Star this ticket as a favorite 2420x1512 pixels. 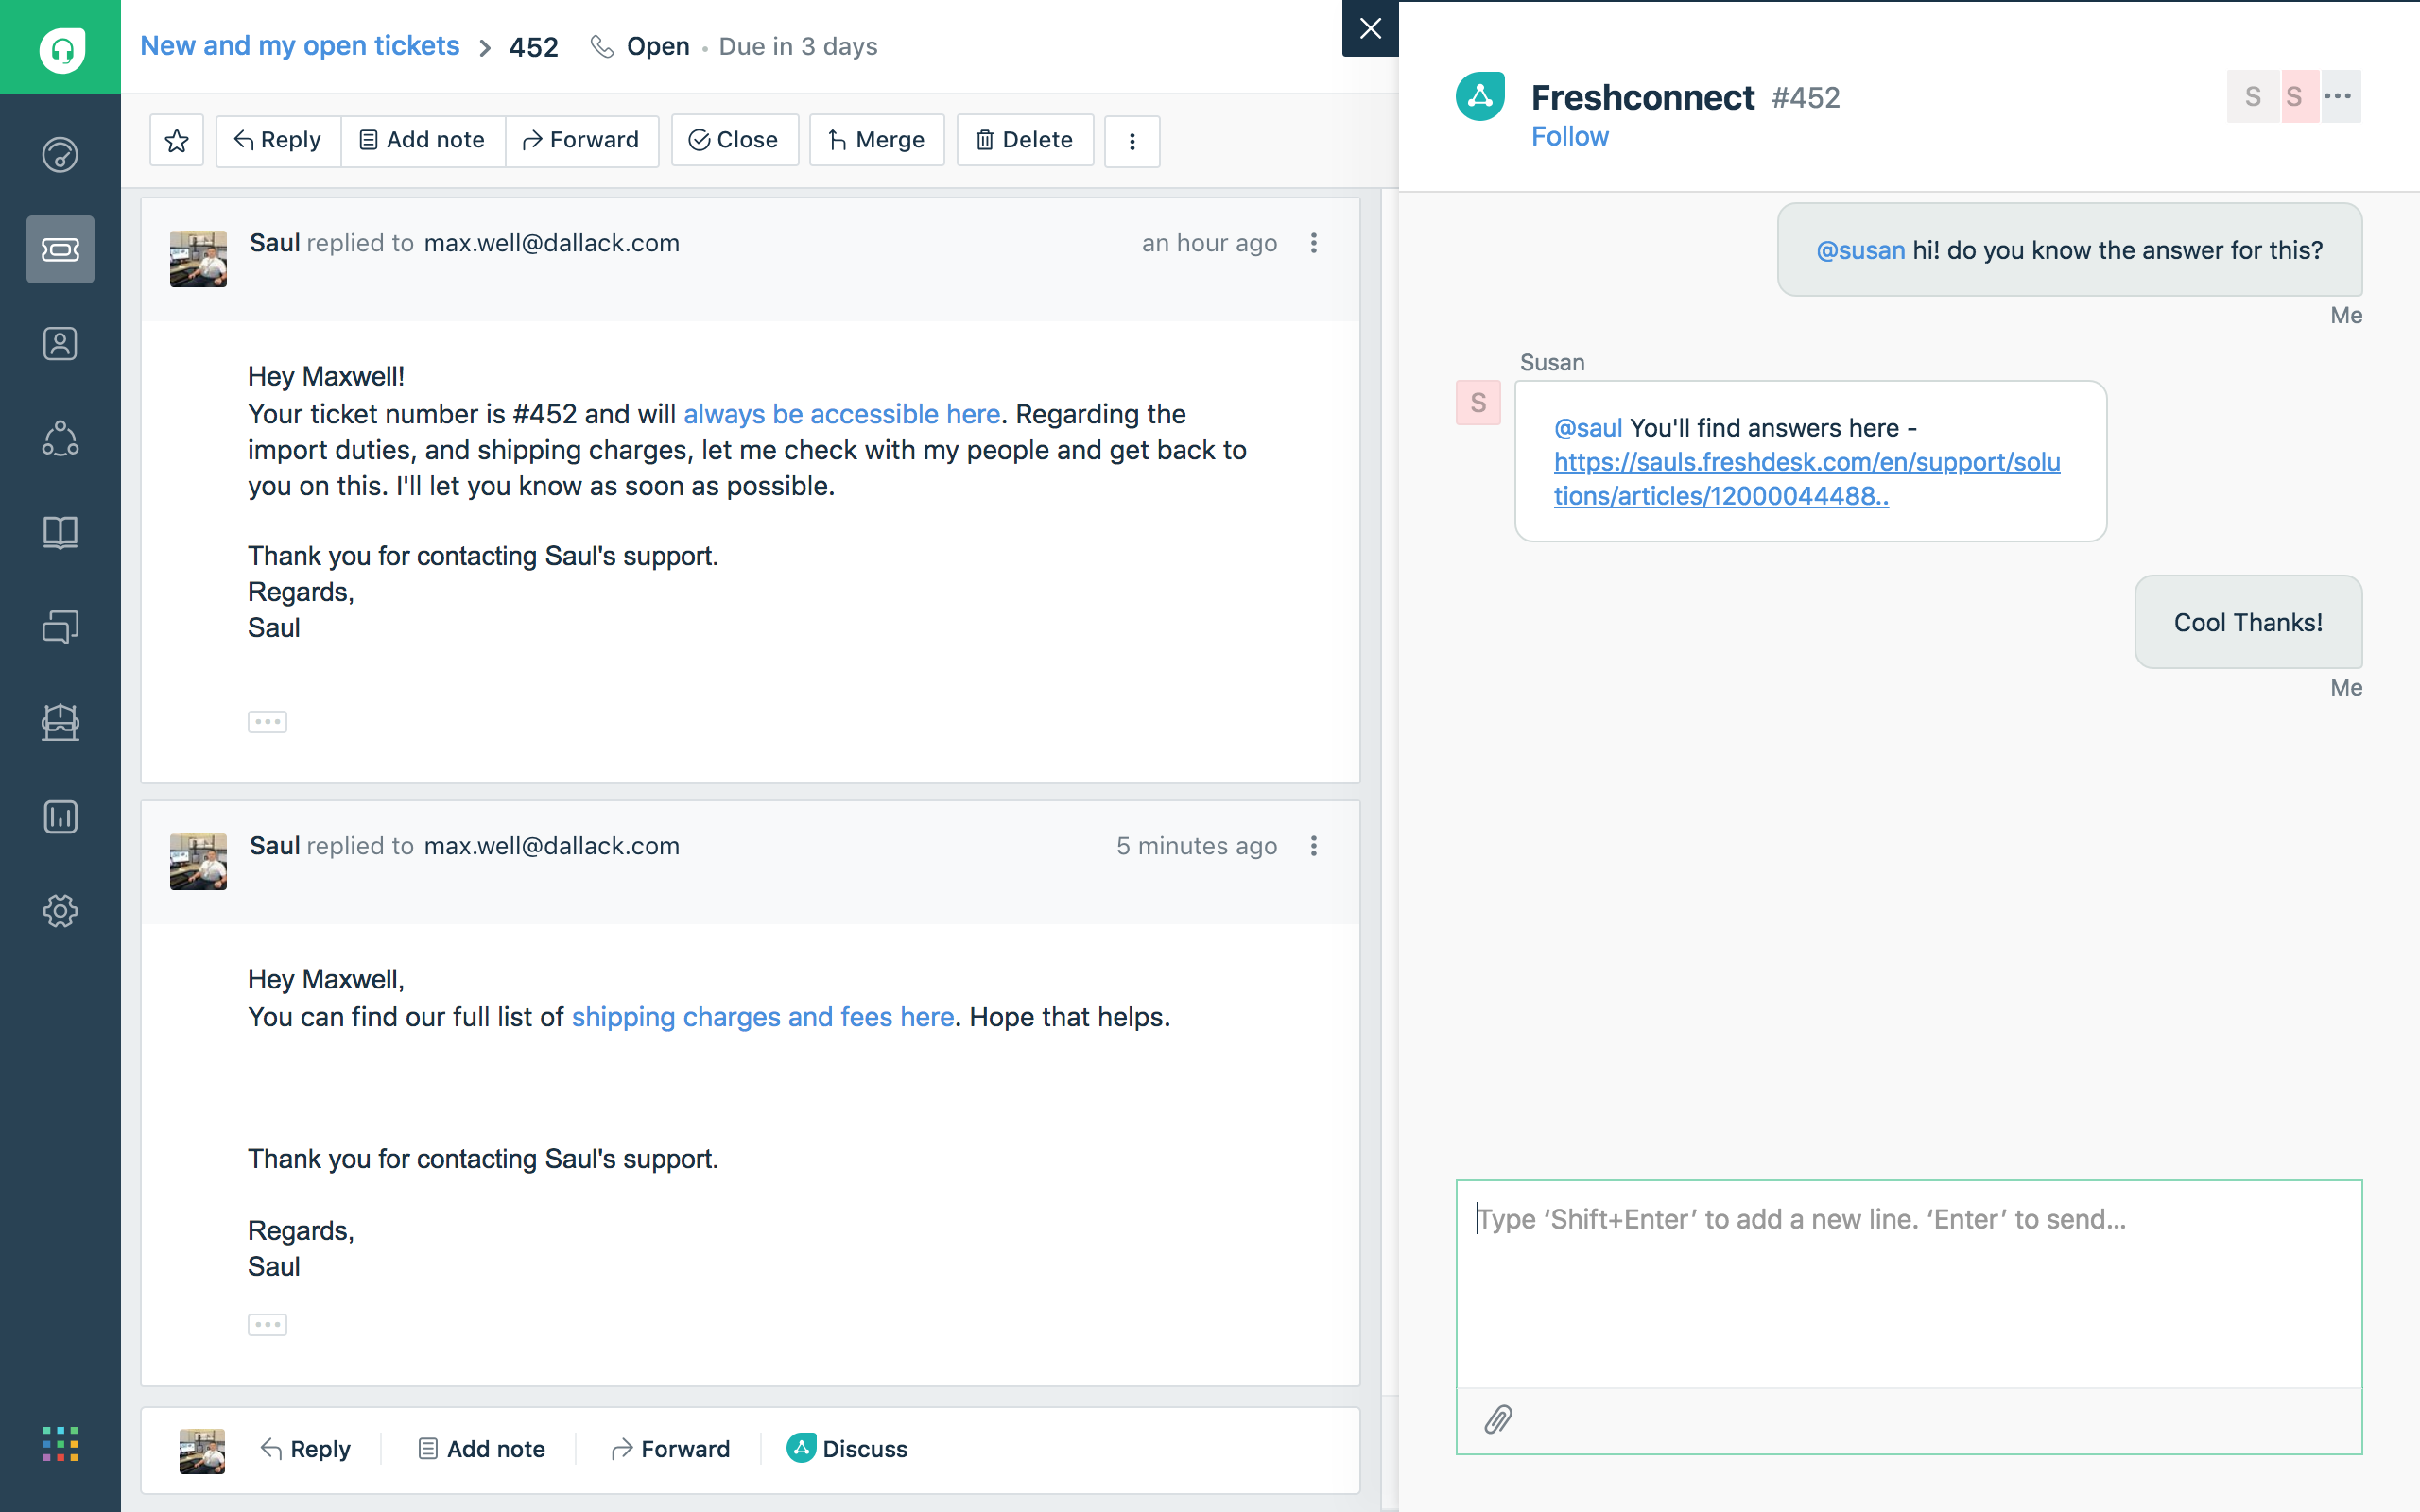click(x=176, y=140)
